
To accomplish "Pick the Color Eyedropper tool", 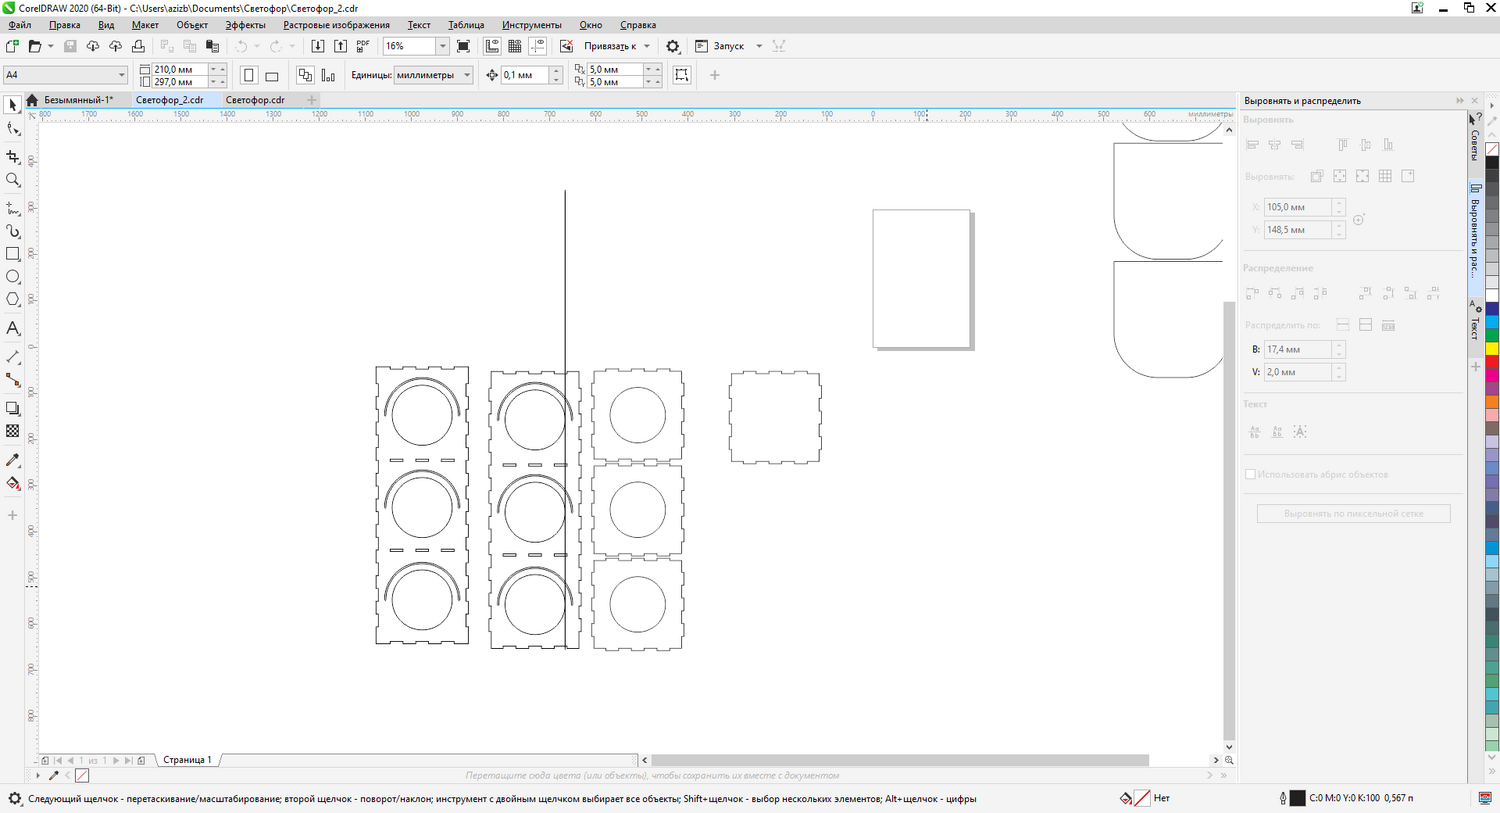I will tap(13, 460).
